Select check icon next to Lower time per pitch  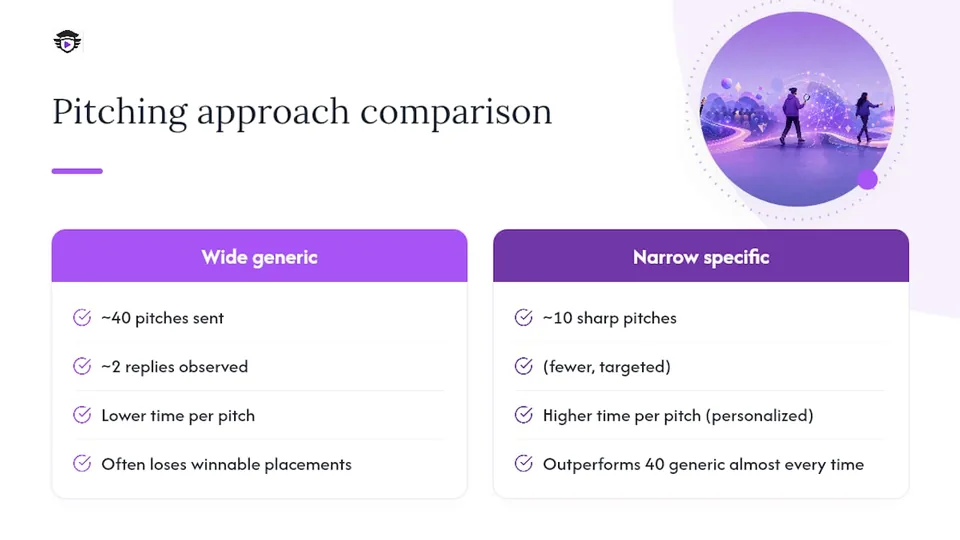tap(82, 415)
